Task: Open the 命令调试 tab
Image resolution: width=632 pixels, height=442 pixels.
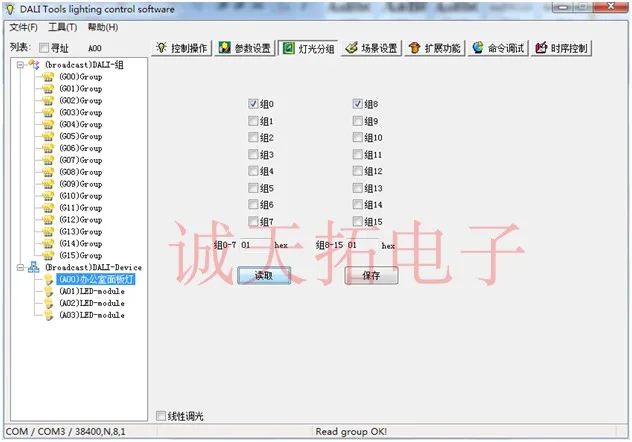Action: click(498, 48)
